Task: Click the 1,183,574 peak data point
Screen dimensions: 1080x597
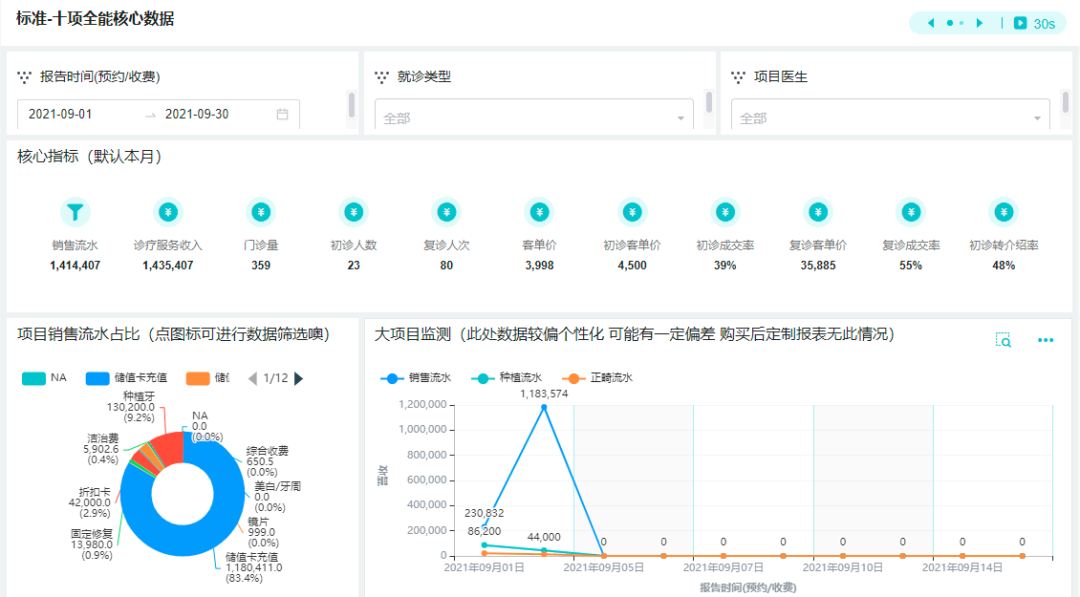Action: coord(544,408)
